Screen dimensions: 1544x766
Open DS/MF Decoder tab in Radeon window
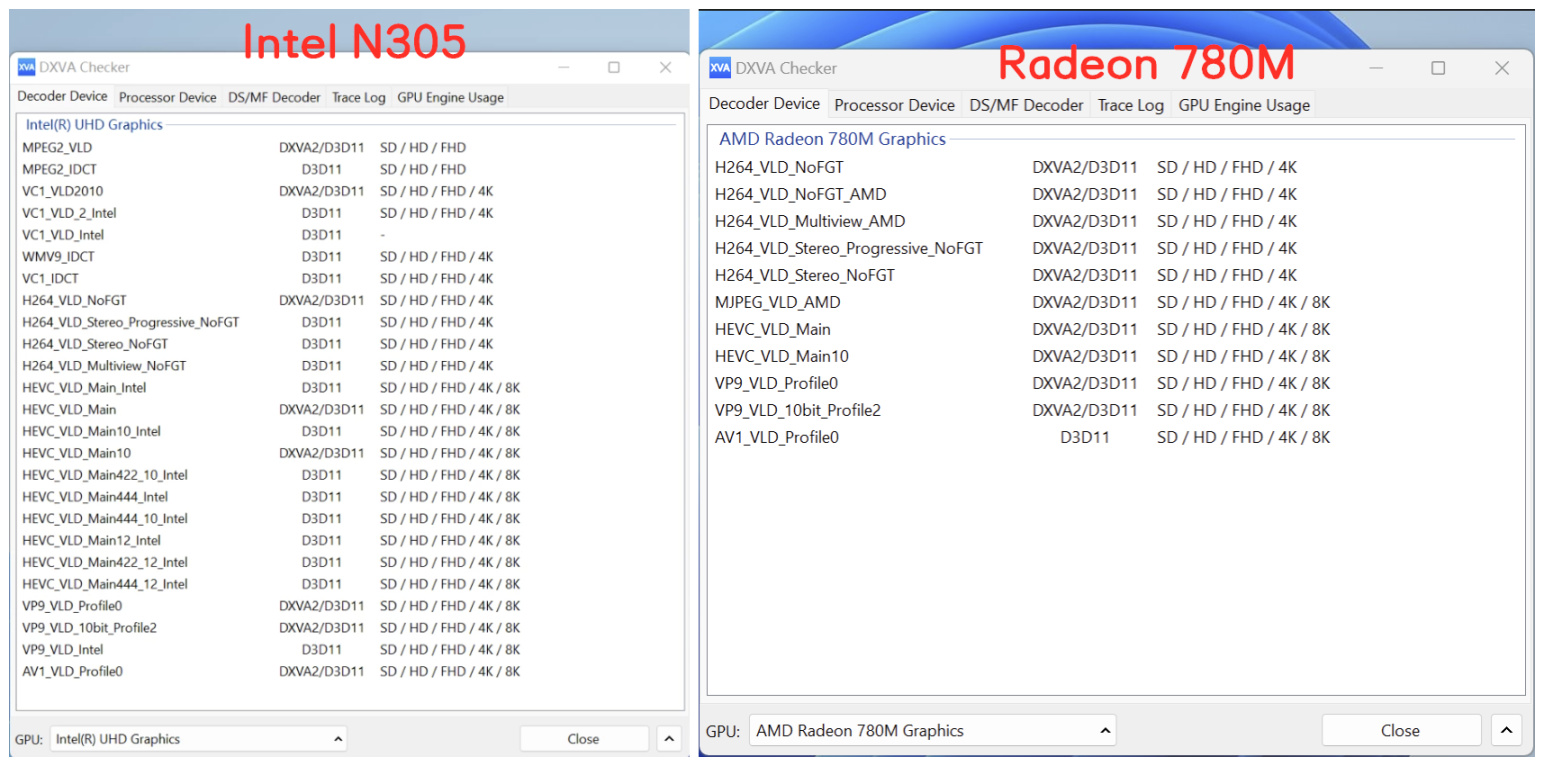click(1026, 105)
